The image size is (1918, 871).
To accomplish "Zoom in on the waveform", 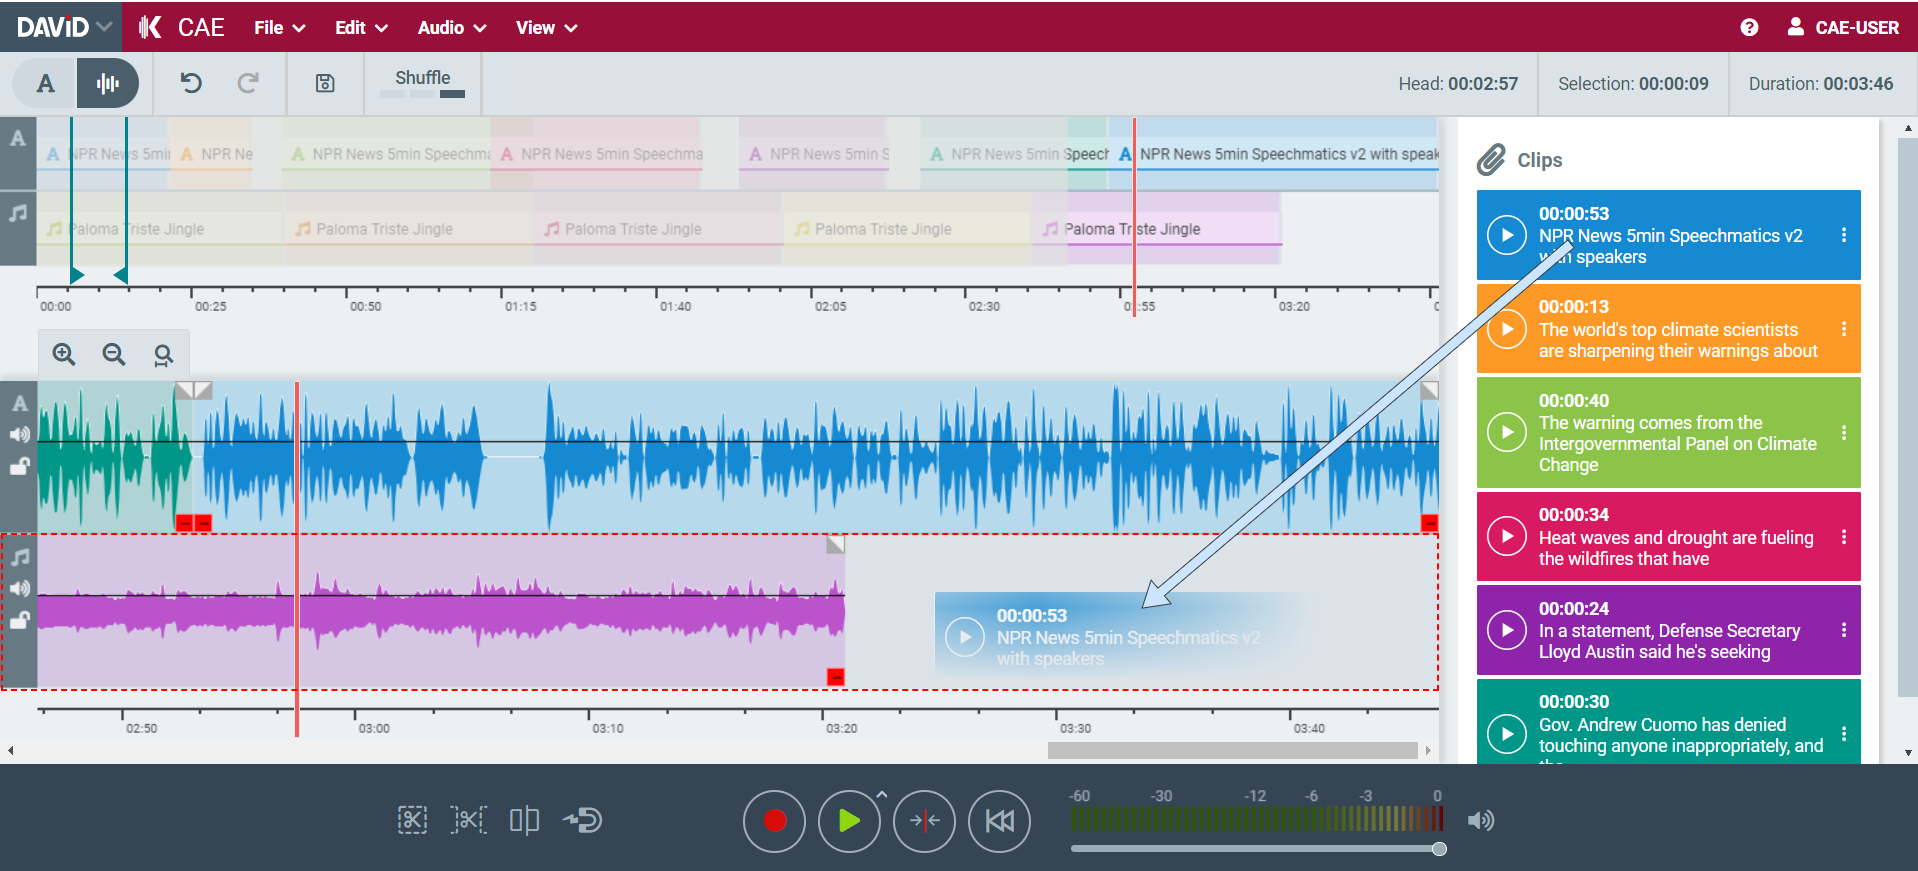I will click(64, 354).
